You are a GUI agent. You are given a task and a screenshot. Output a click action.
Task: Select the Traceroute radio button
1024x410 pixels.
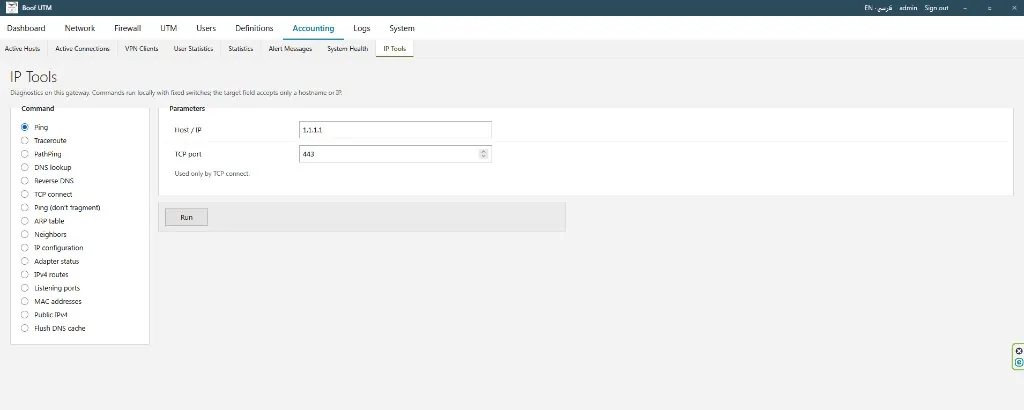[25, 140]
